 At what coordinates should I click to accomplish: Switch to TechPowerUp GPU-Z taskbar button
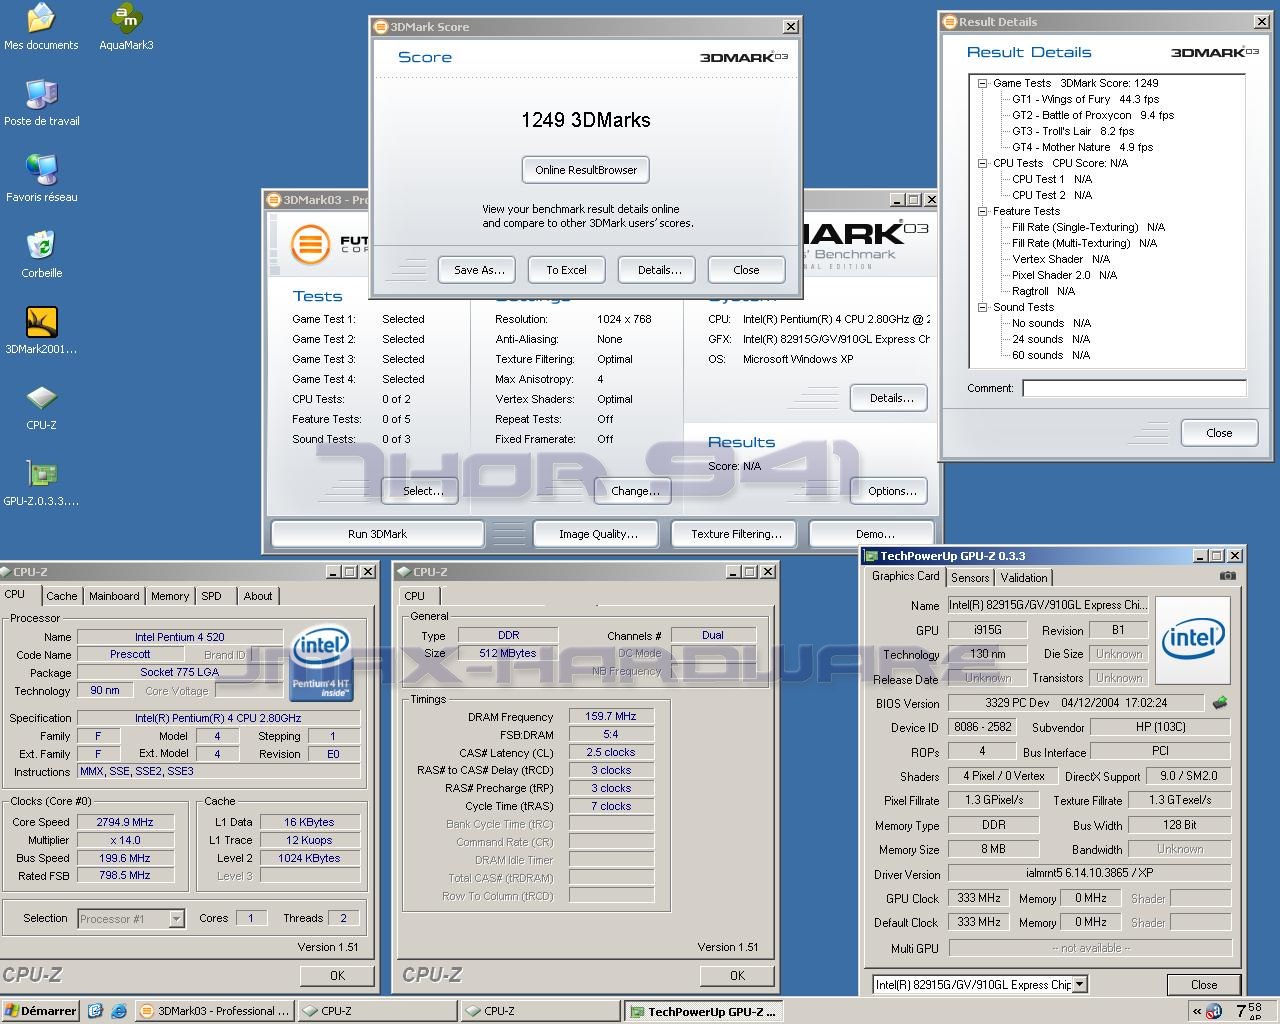(x=703, y=1011)
